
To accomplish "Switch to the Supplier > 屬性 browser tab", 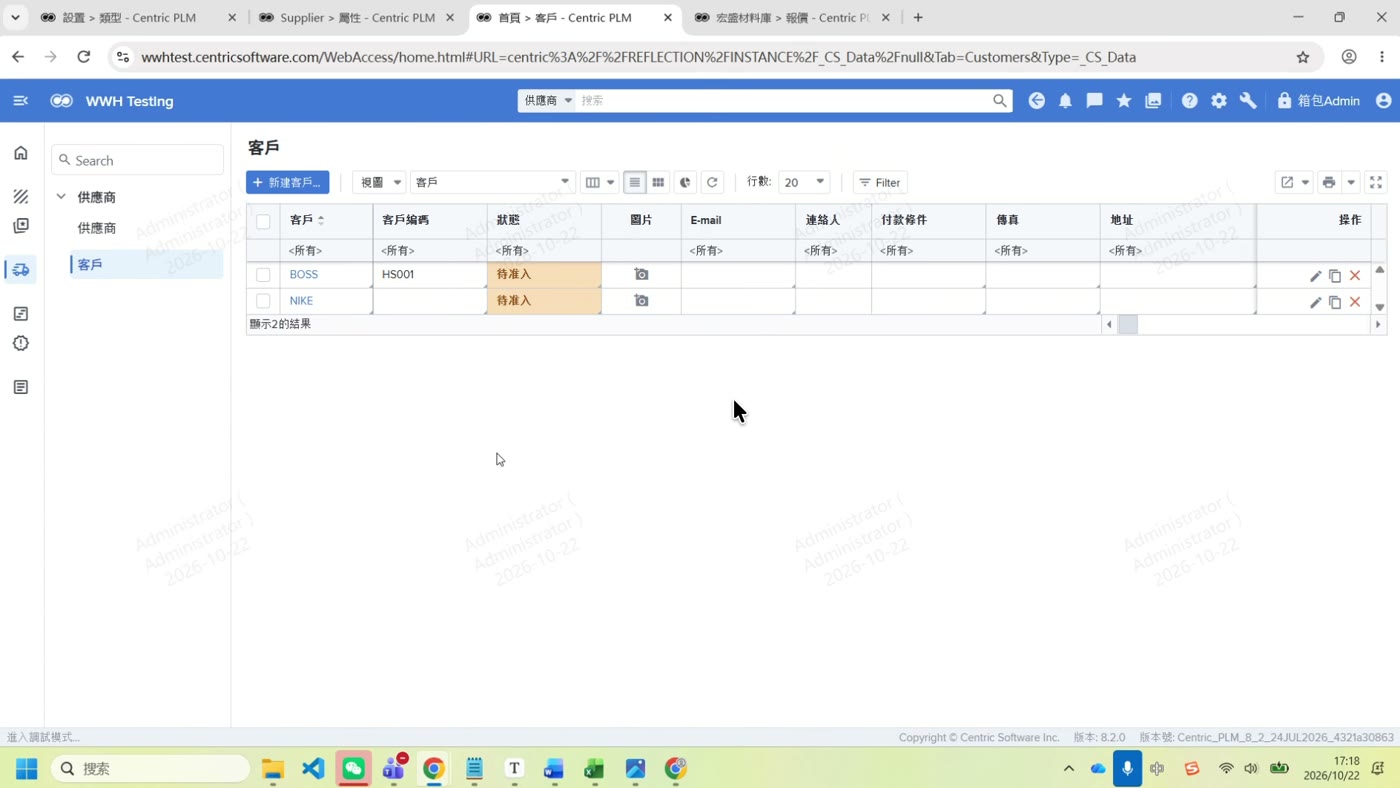I will (x=357, y=17).
